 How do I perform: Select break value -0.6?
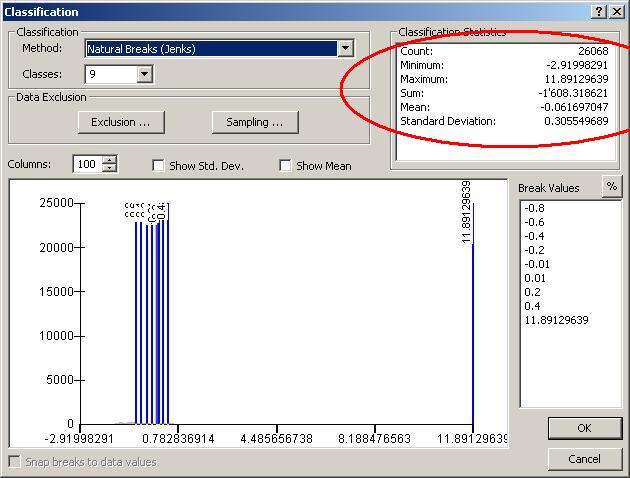535,223
